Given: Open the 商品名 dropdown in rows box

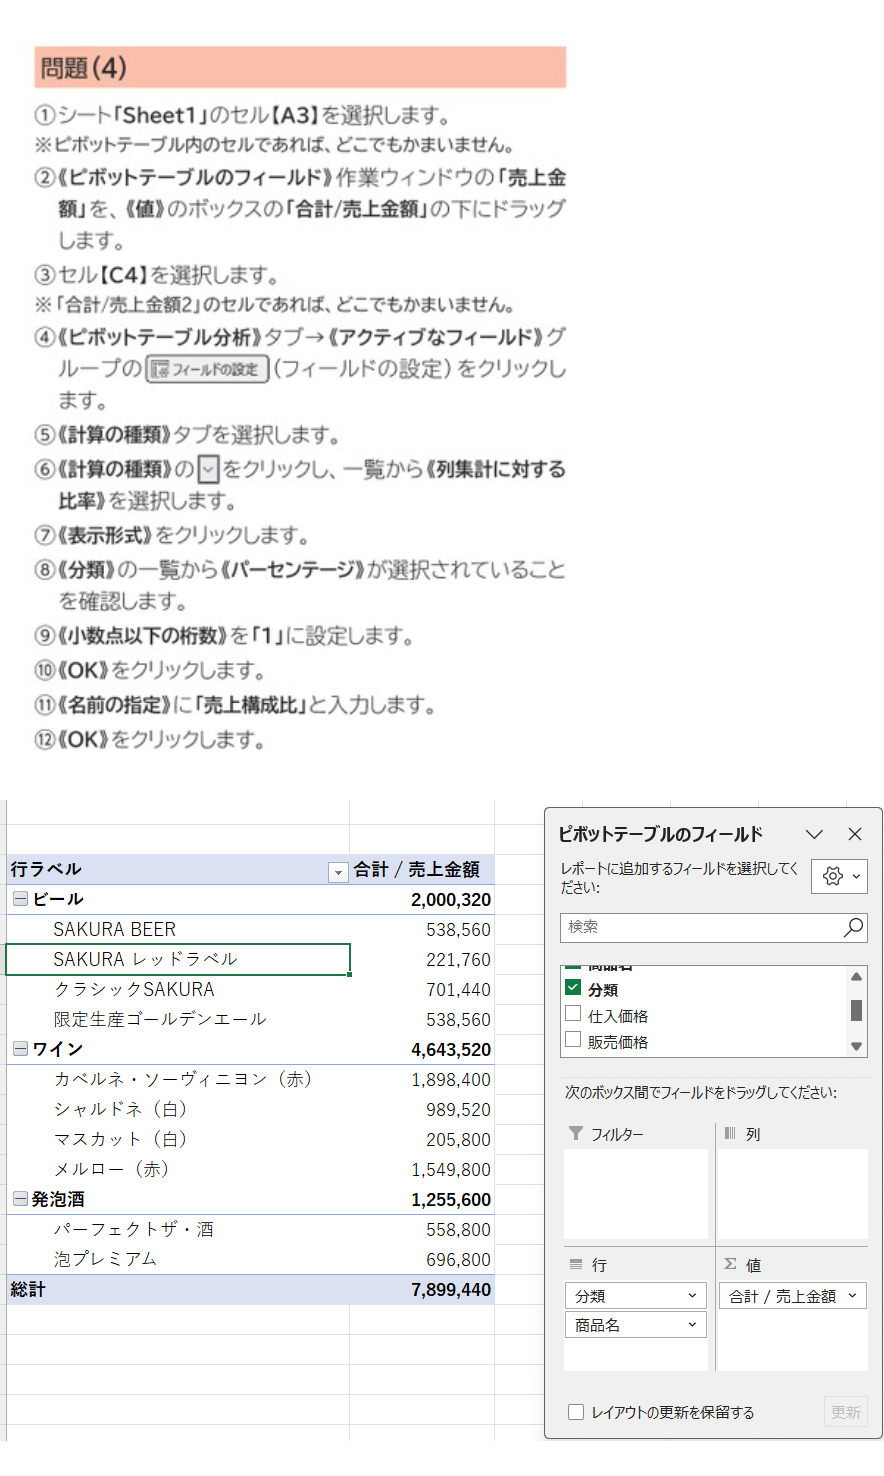Looking at the screenshot, I should (691, 1325).
